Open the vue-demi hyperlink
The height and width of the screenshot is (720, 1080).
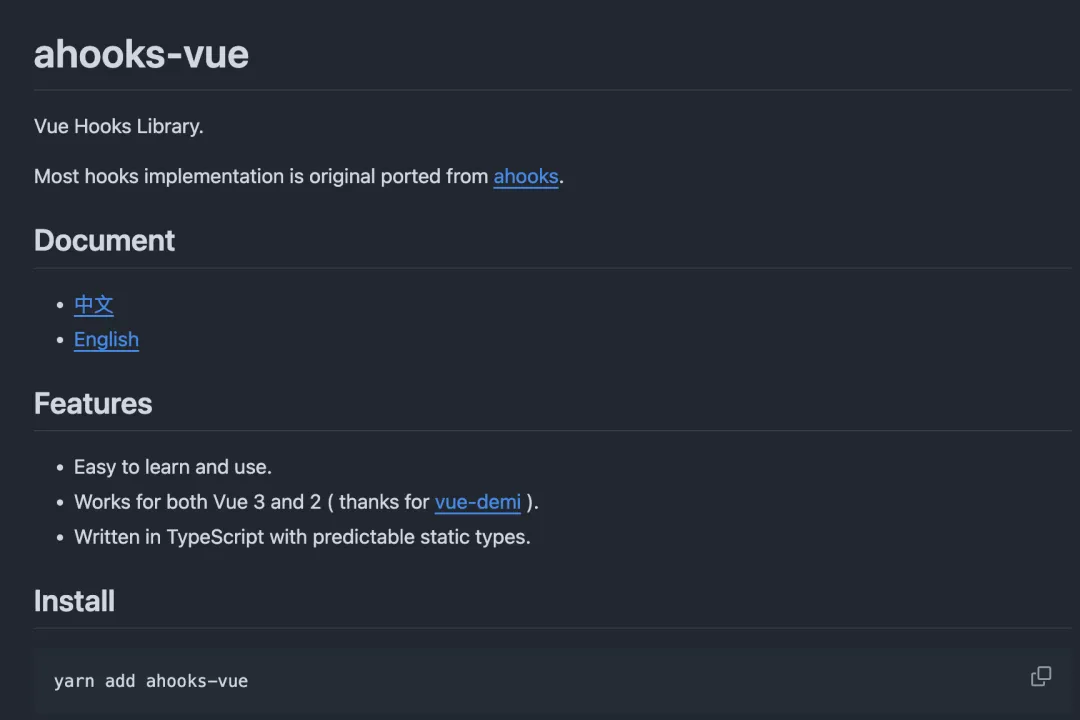click(478, 502)
